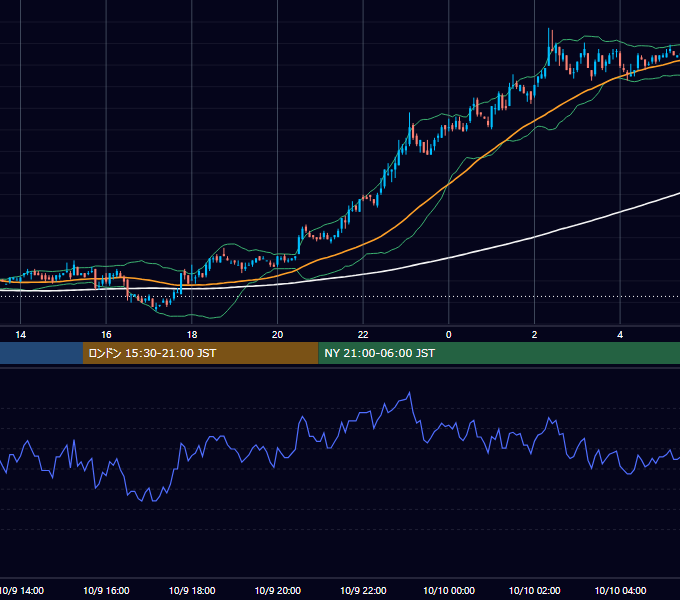The image size is (680, 600).
Task: Click the 18 hour label on time axis
Action: 192,335
